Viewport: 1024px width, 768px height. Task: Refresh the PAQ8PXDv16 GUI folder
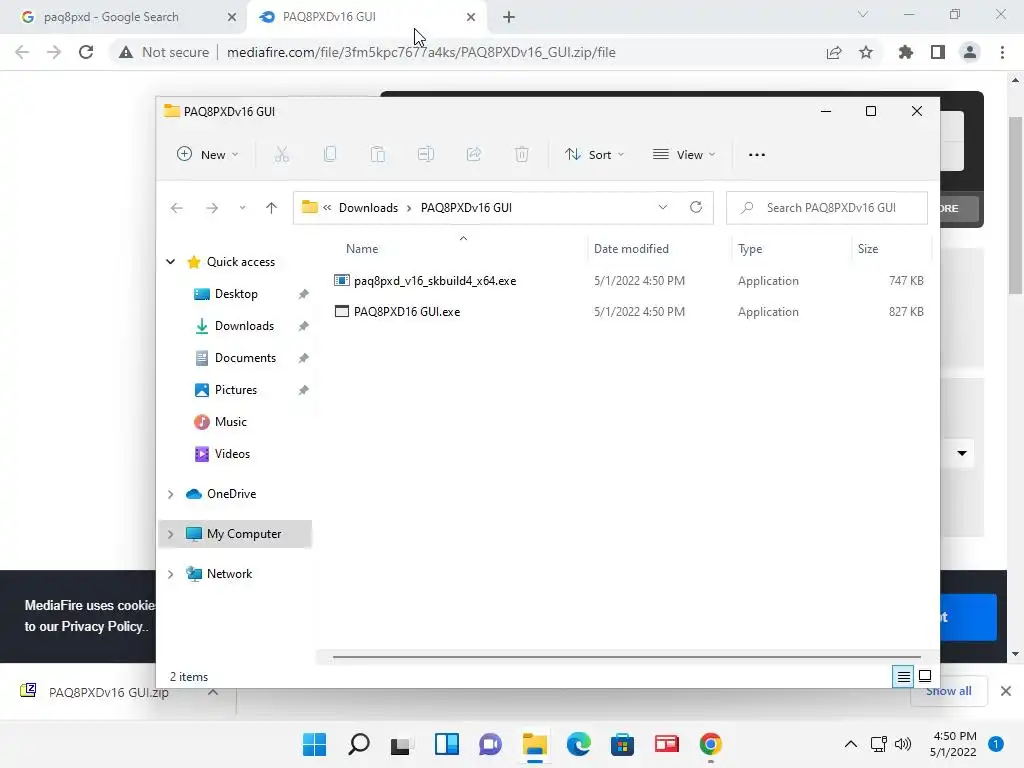[696, 207]
